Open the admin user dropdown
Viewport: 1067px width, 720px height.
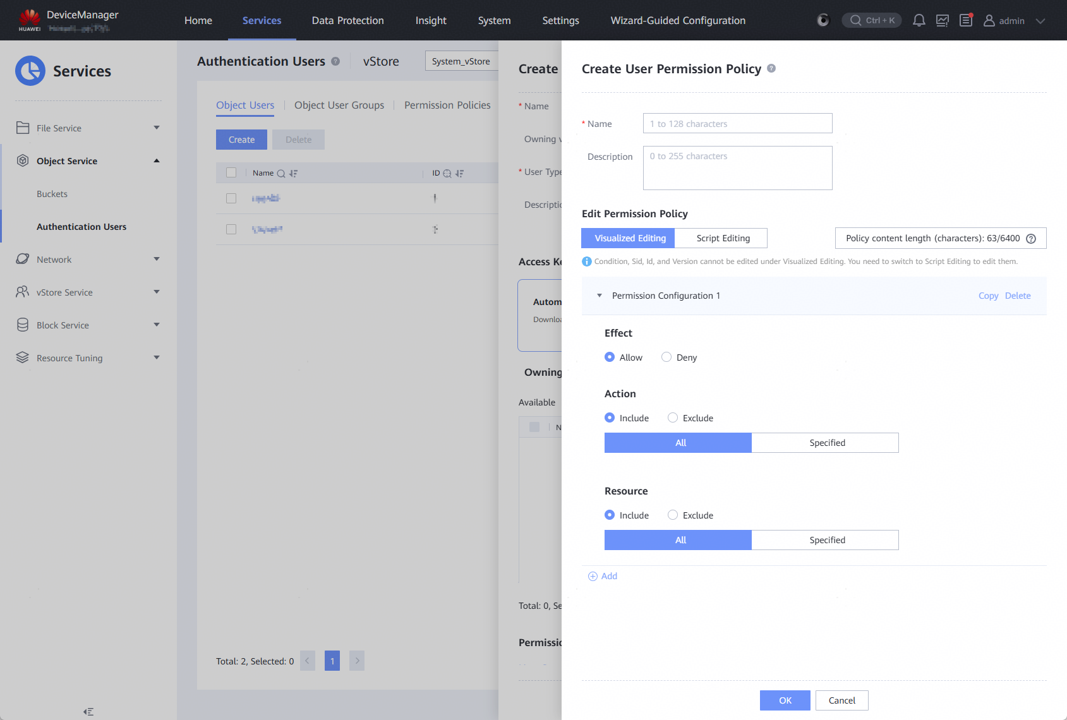(1014, 20)
